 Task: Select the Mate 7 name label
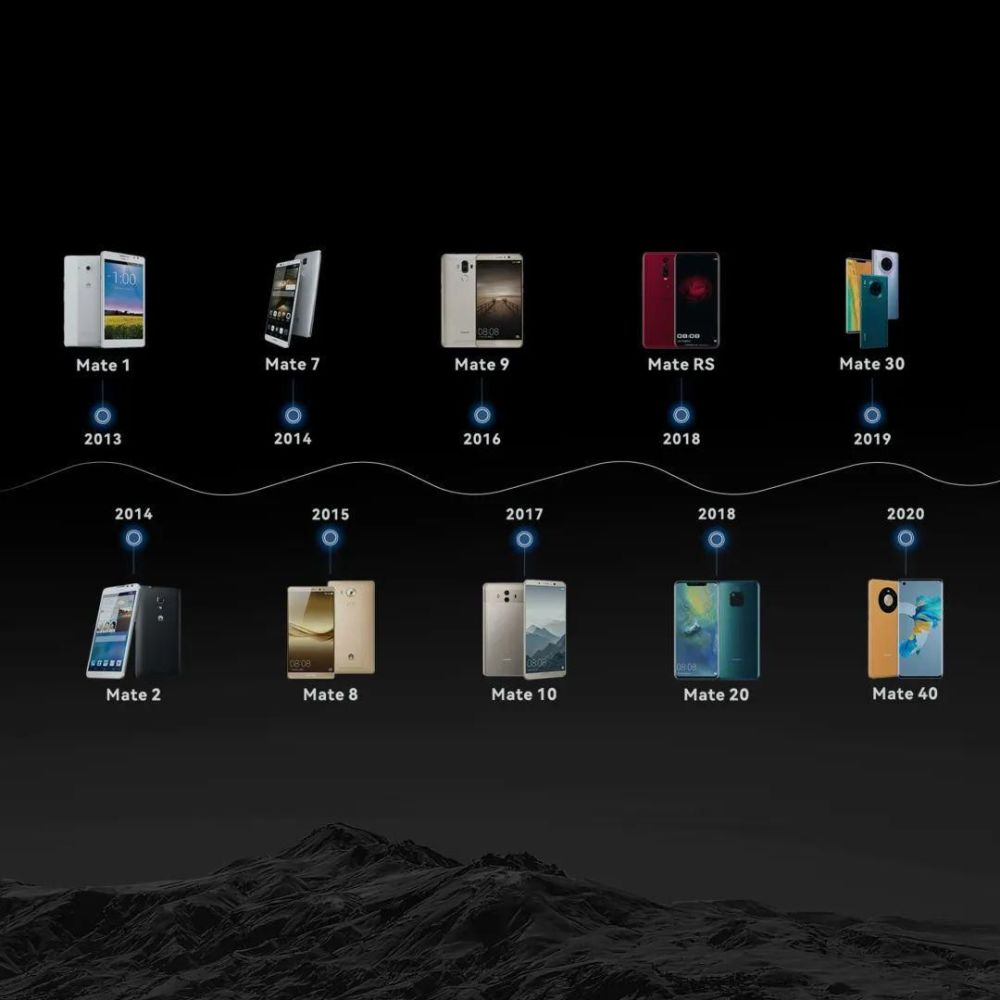pos(293,364)
